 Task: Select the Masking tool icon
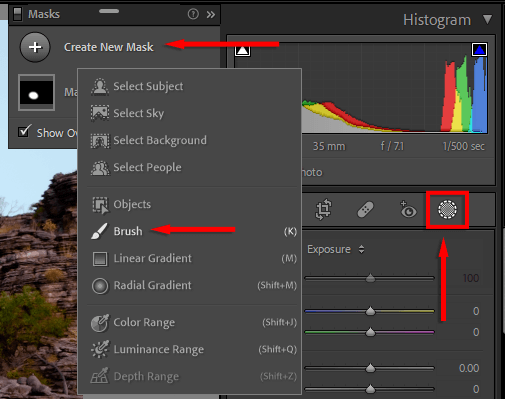point(447,210)
